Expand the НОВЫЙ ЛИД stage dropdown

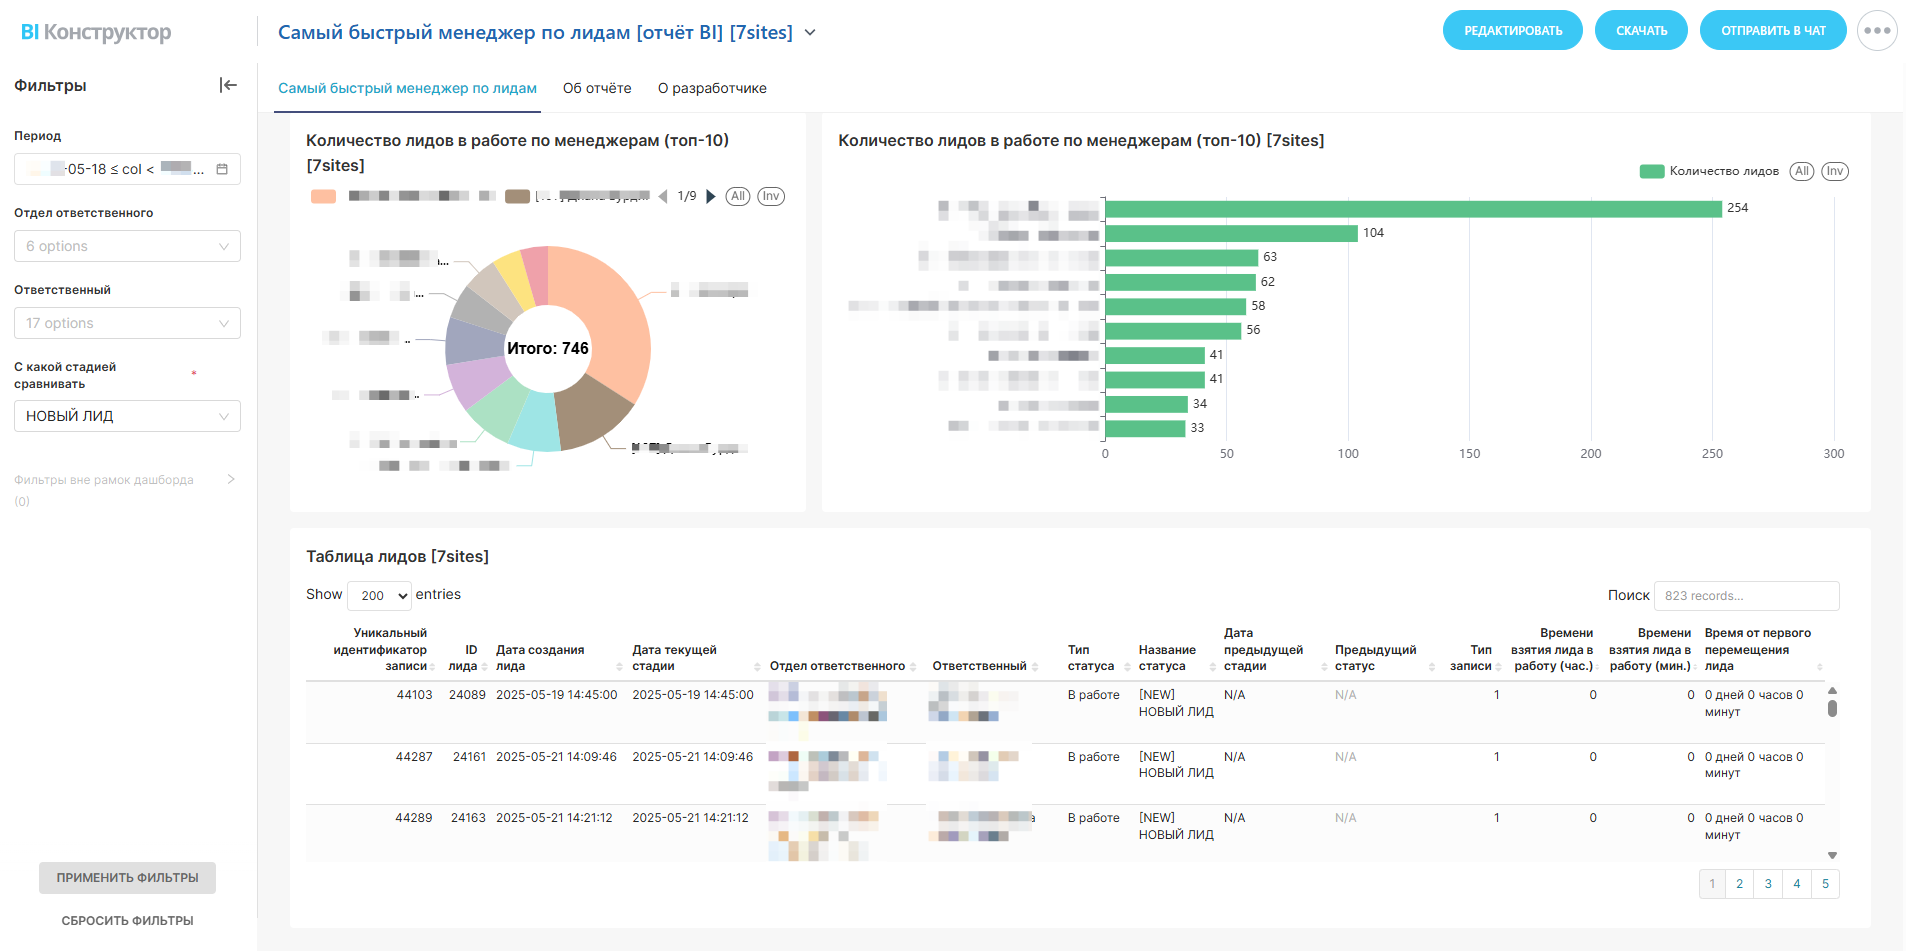tap(127, 417)
